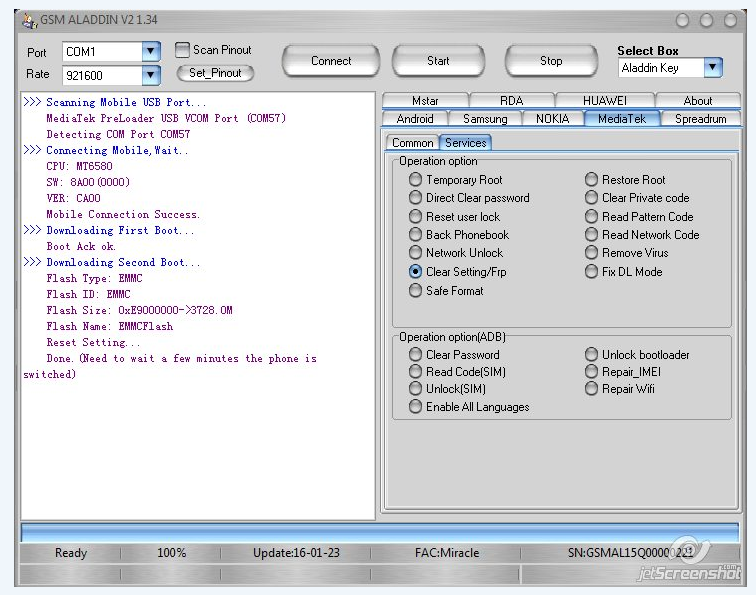Open the Services sub-tab
The width and height of the screenshot is (756, 595).
point(465,143)
